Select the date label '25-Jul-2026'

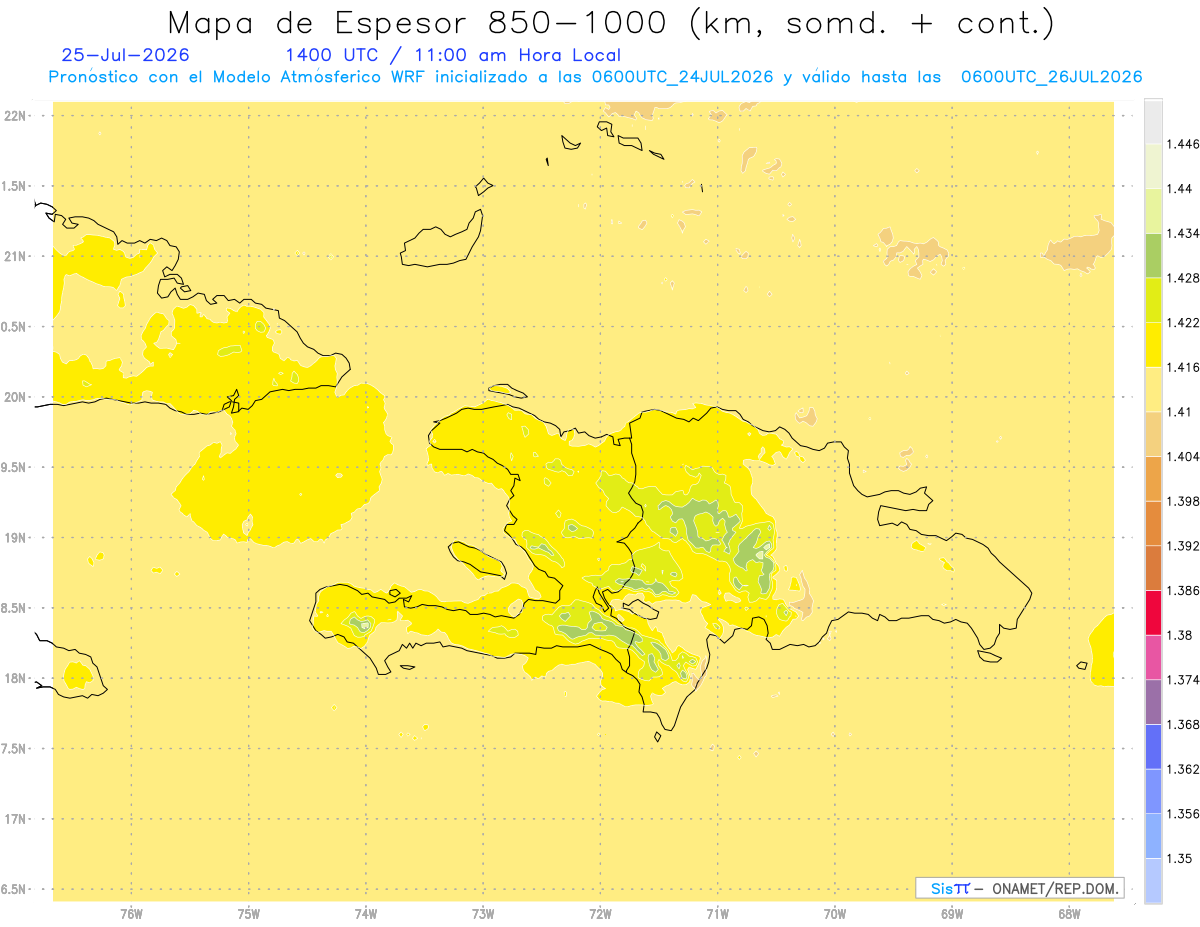[x=125, y=56]
